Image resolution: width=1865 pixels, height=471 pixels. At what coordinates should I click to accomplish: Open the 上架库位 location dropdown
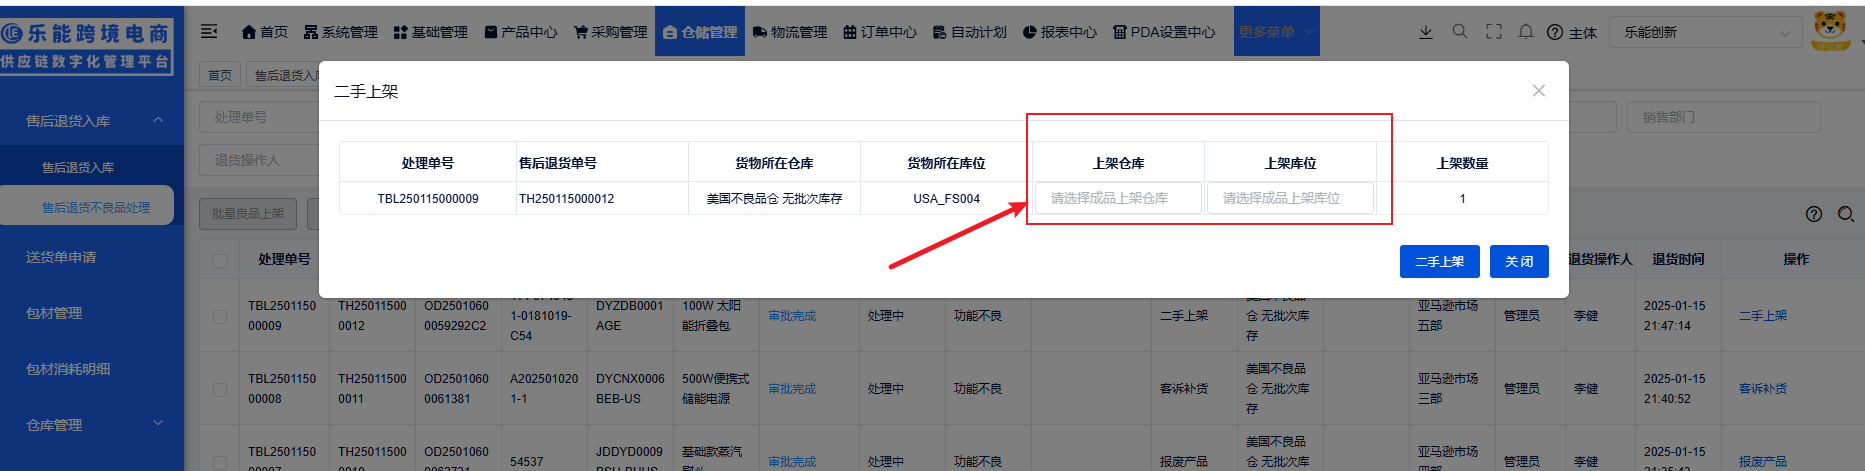pos(1290,198)
